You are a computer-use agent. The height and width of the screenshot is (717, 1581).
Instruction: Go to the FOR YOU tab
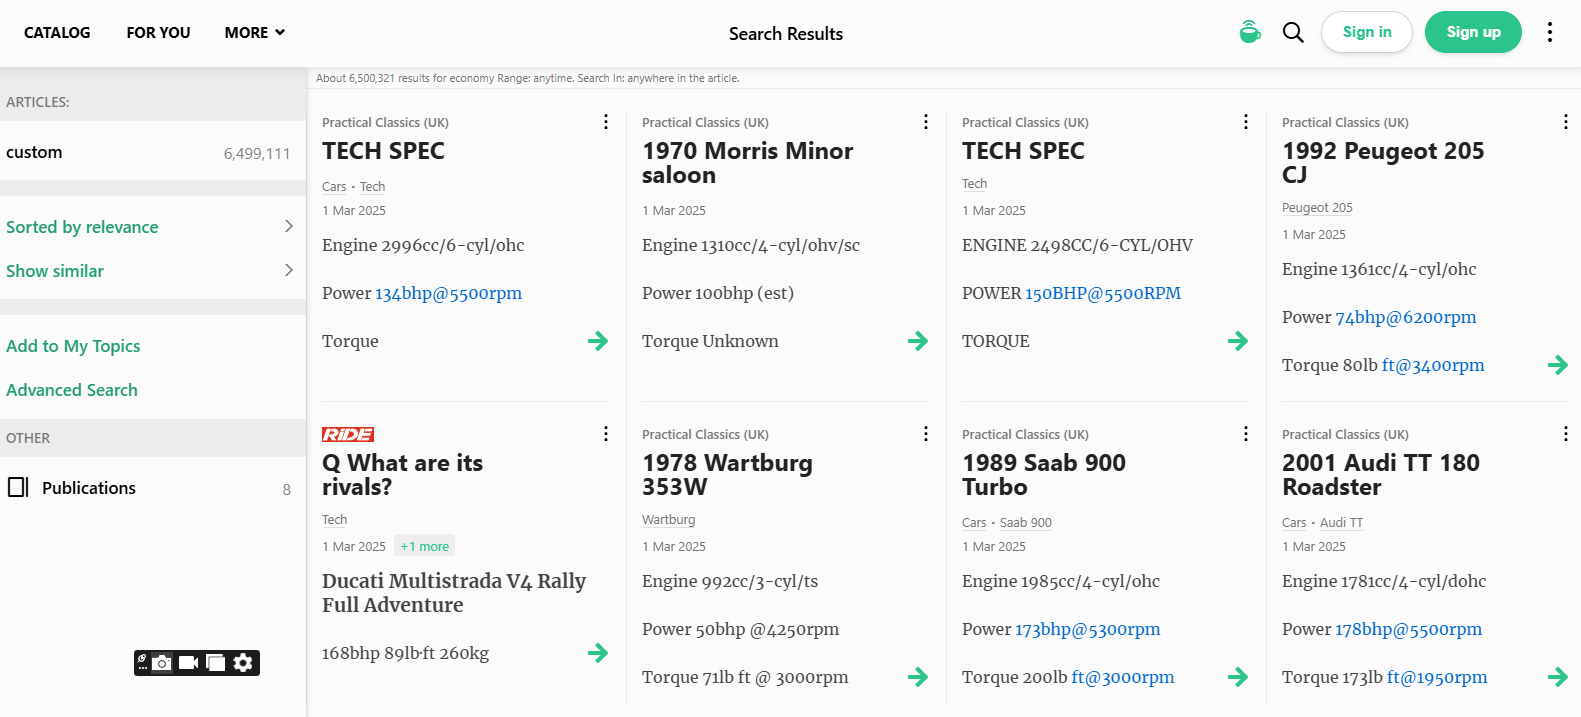click(158, 33)
